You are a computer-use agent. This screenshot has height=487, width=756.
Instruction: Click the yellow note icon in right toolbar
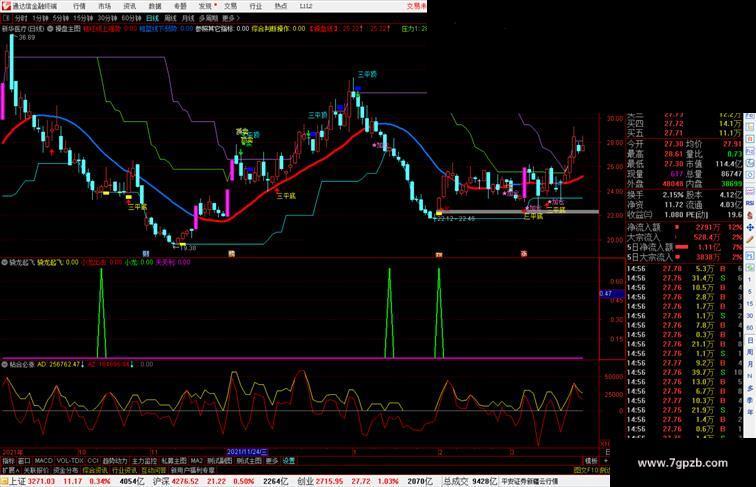click(750, 127)
